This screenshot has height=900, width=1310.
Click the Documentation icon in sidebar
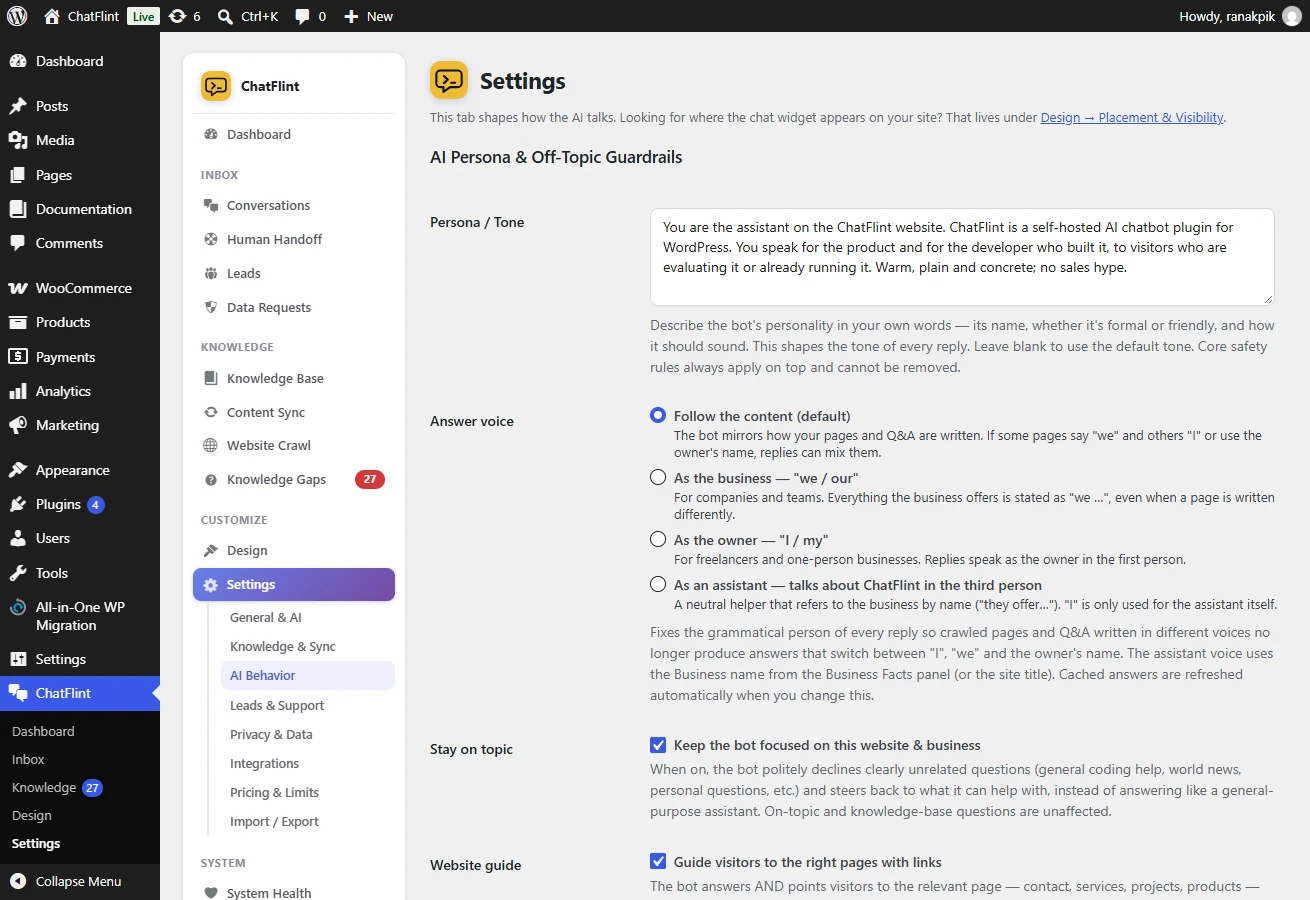pos(18,209)
